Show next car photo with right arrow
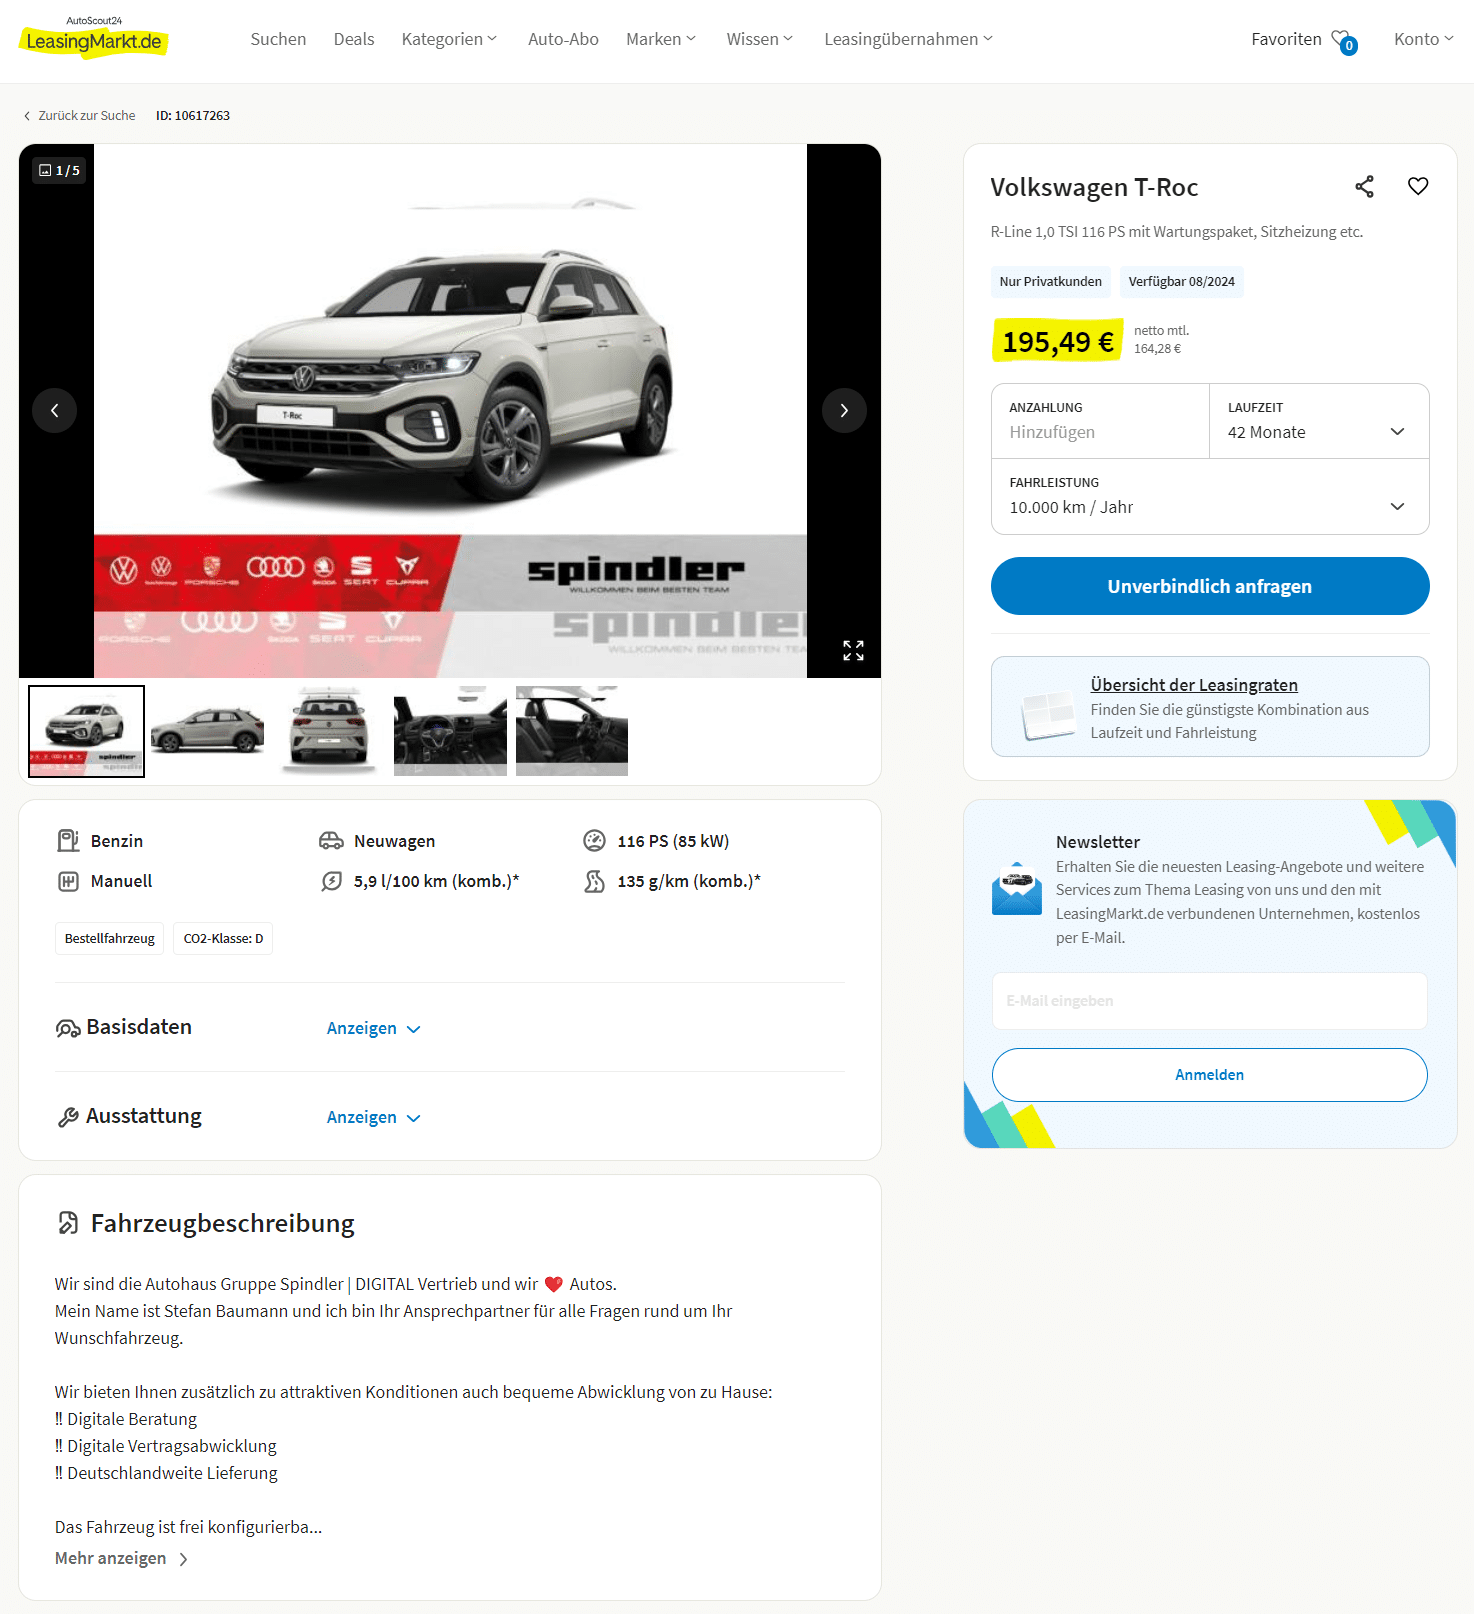The height and width of the screenshot is (1614, 1474). click(x=844, y=410)
